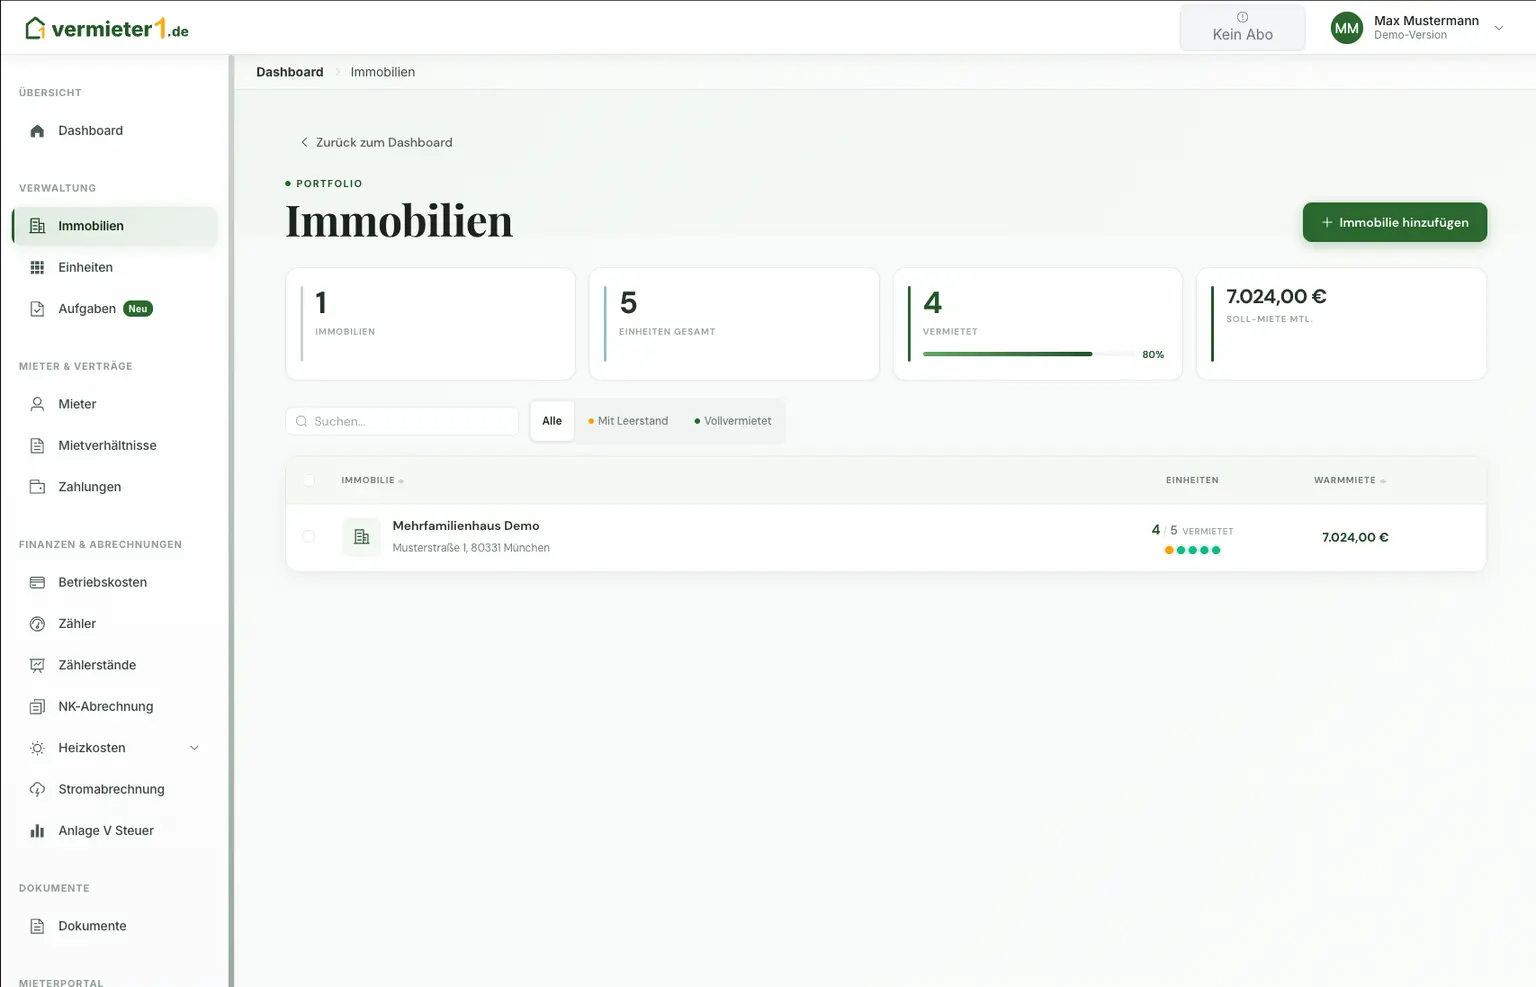Click the Heizkosten sun icon
The height and width of the screenshot is (987, 1536).
point(37,748)
